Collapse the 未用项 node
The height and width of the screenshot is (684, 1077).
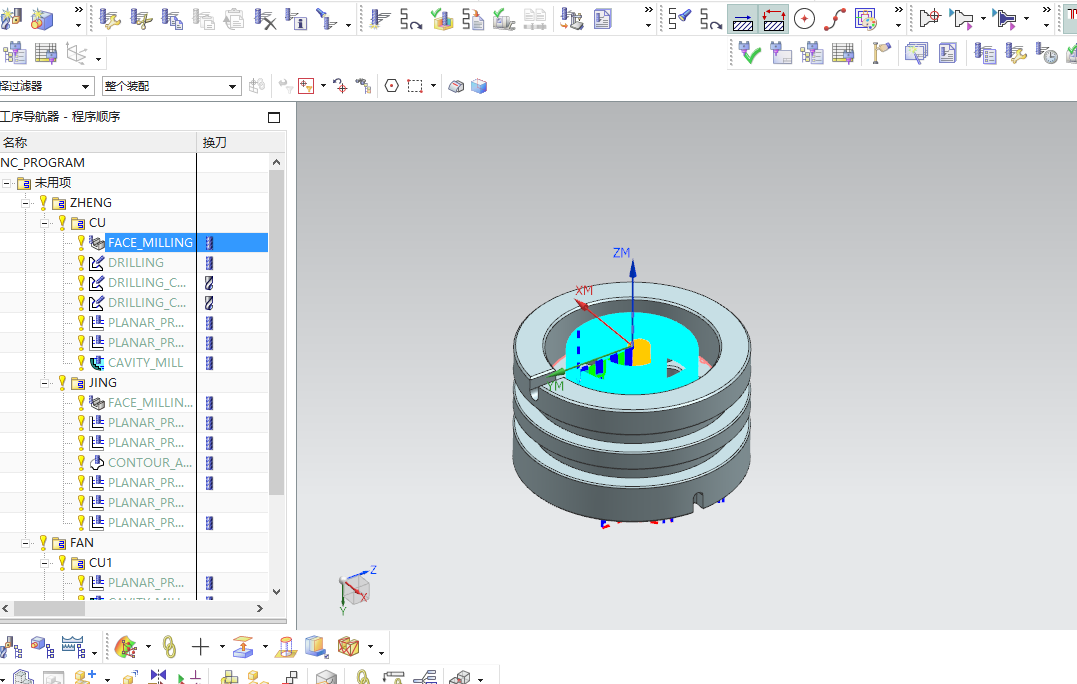6,183
